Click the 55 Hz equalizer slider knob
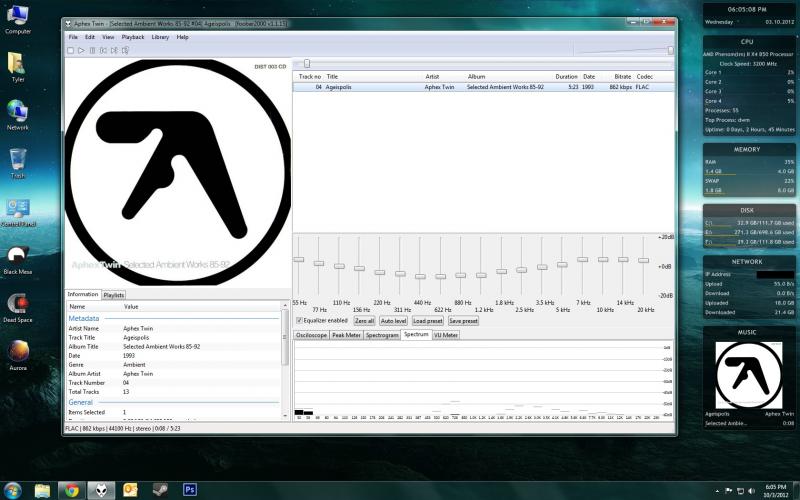 coord(298,260)
